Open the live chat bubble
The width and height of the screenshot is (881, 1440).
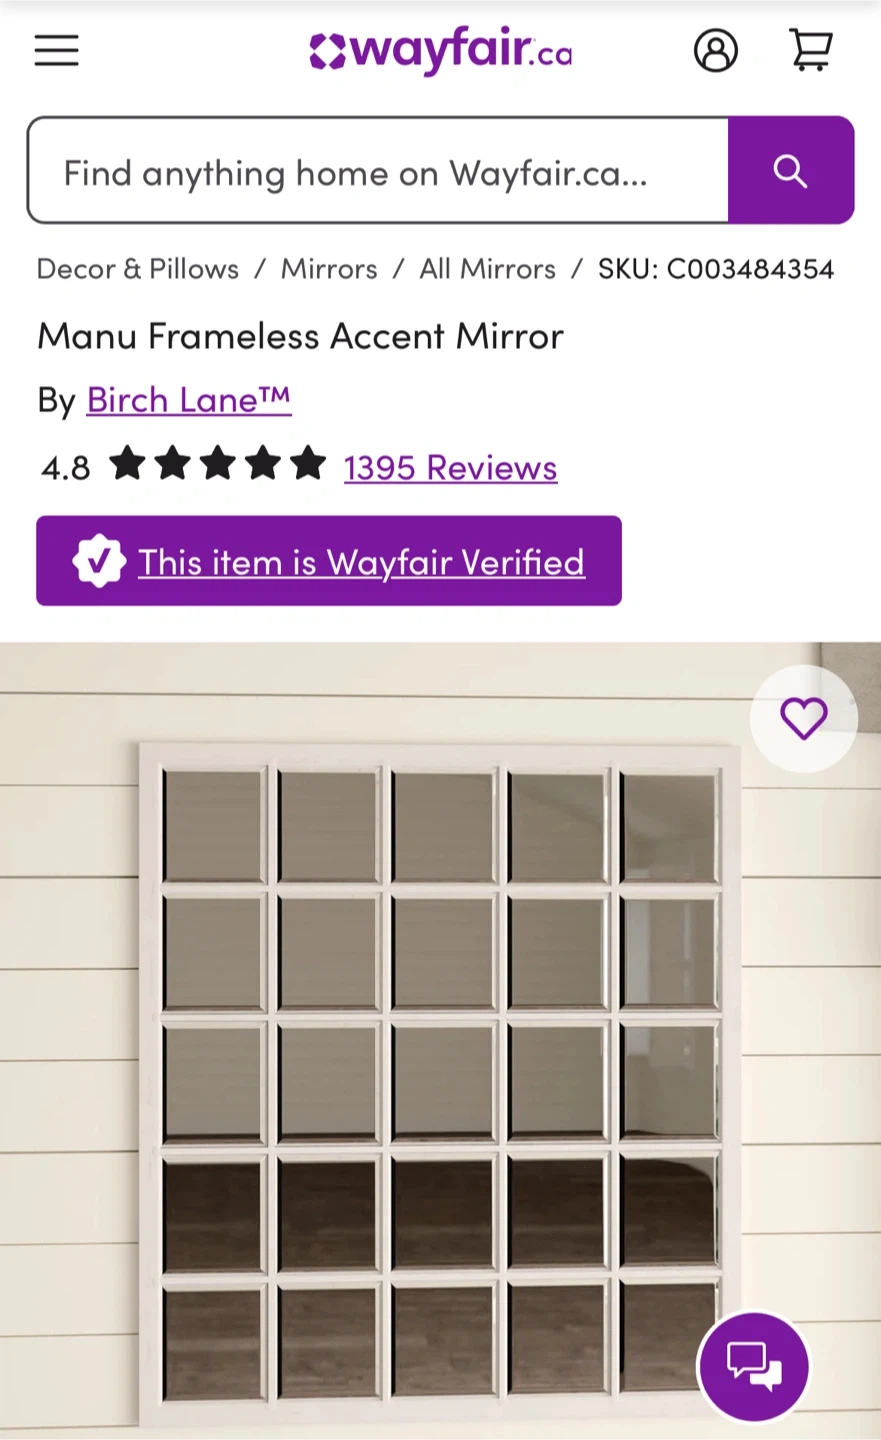tap(754, 1366)
